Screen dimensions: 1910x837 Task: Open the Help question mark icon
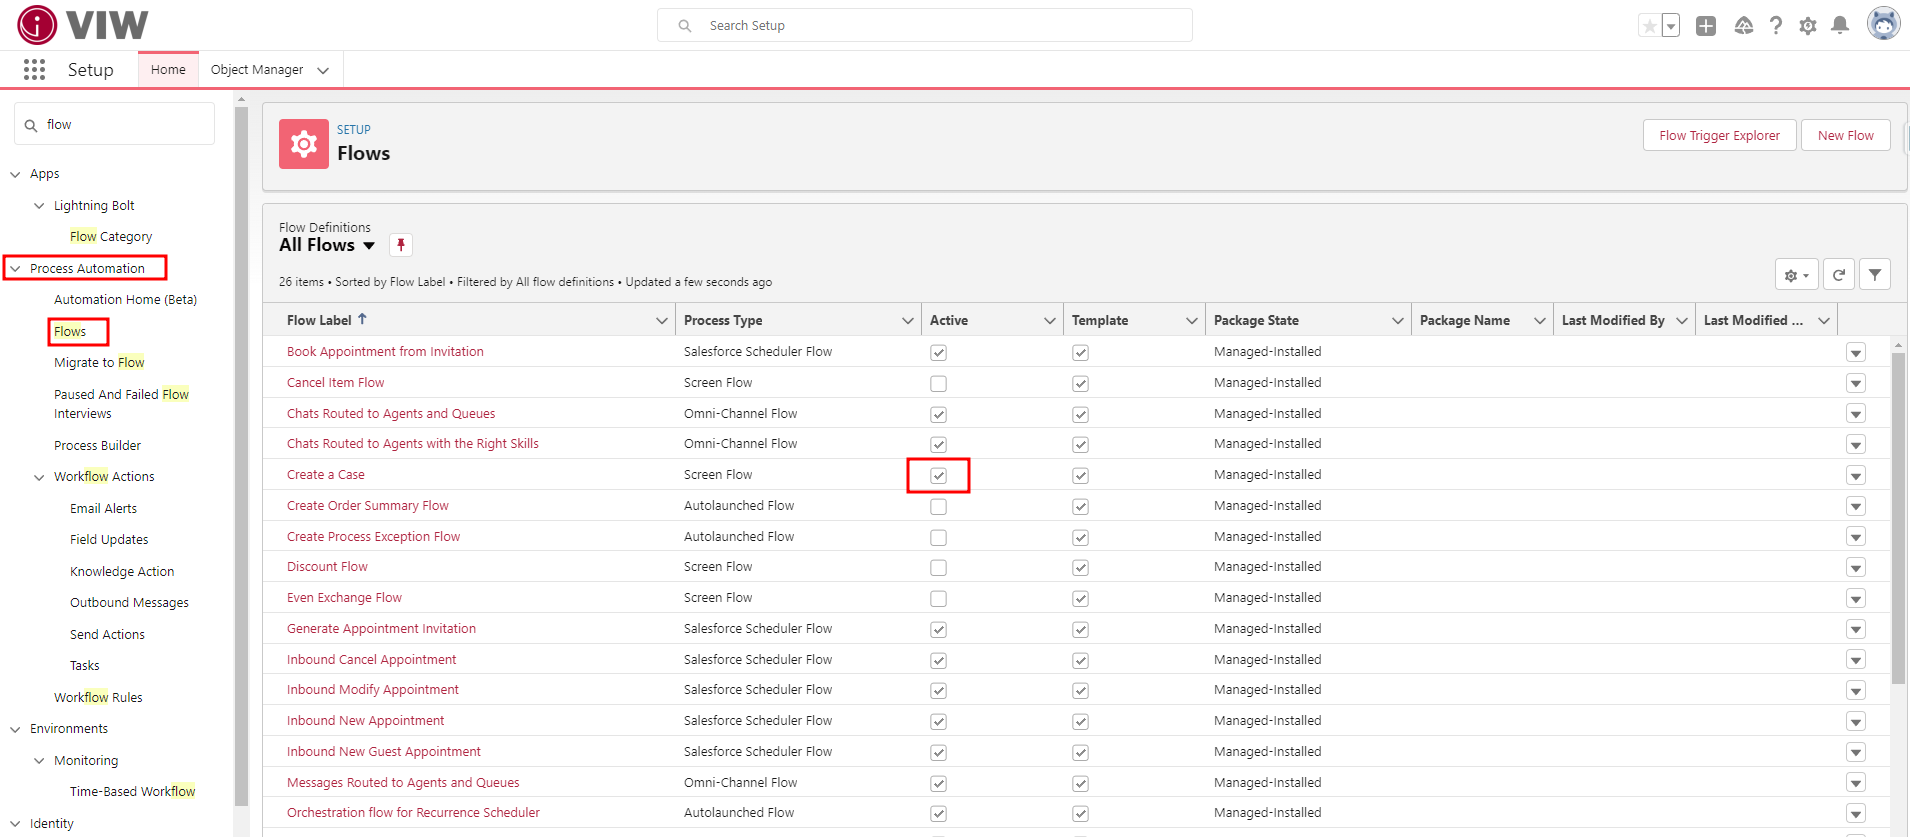(1776, 26)
